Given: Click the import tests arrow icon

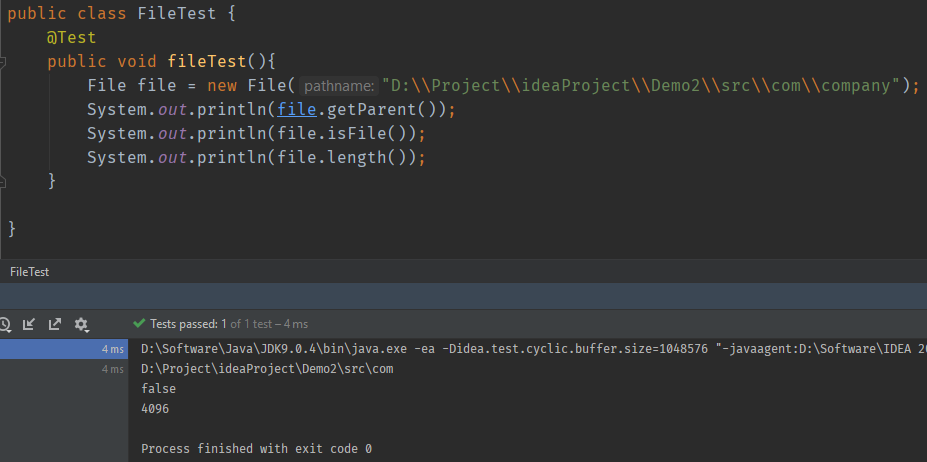Looking at the screenshot, I should click(x=28, y=324).
